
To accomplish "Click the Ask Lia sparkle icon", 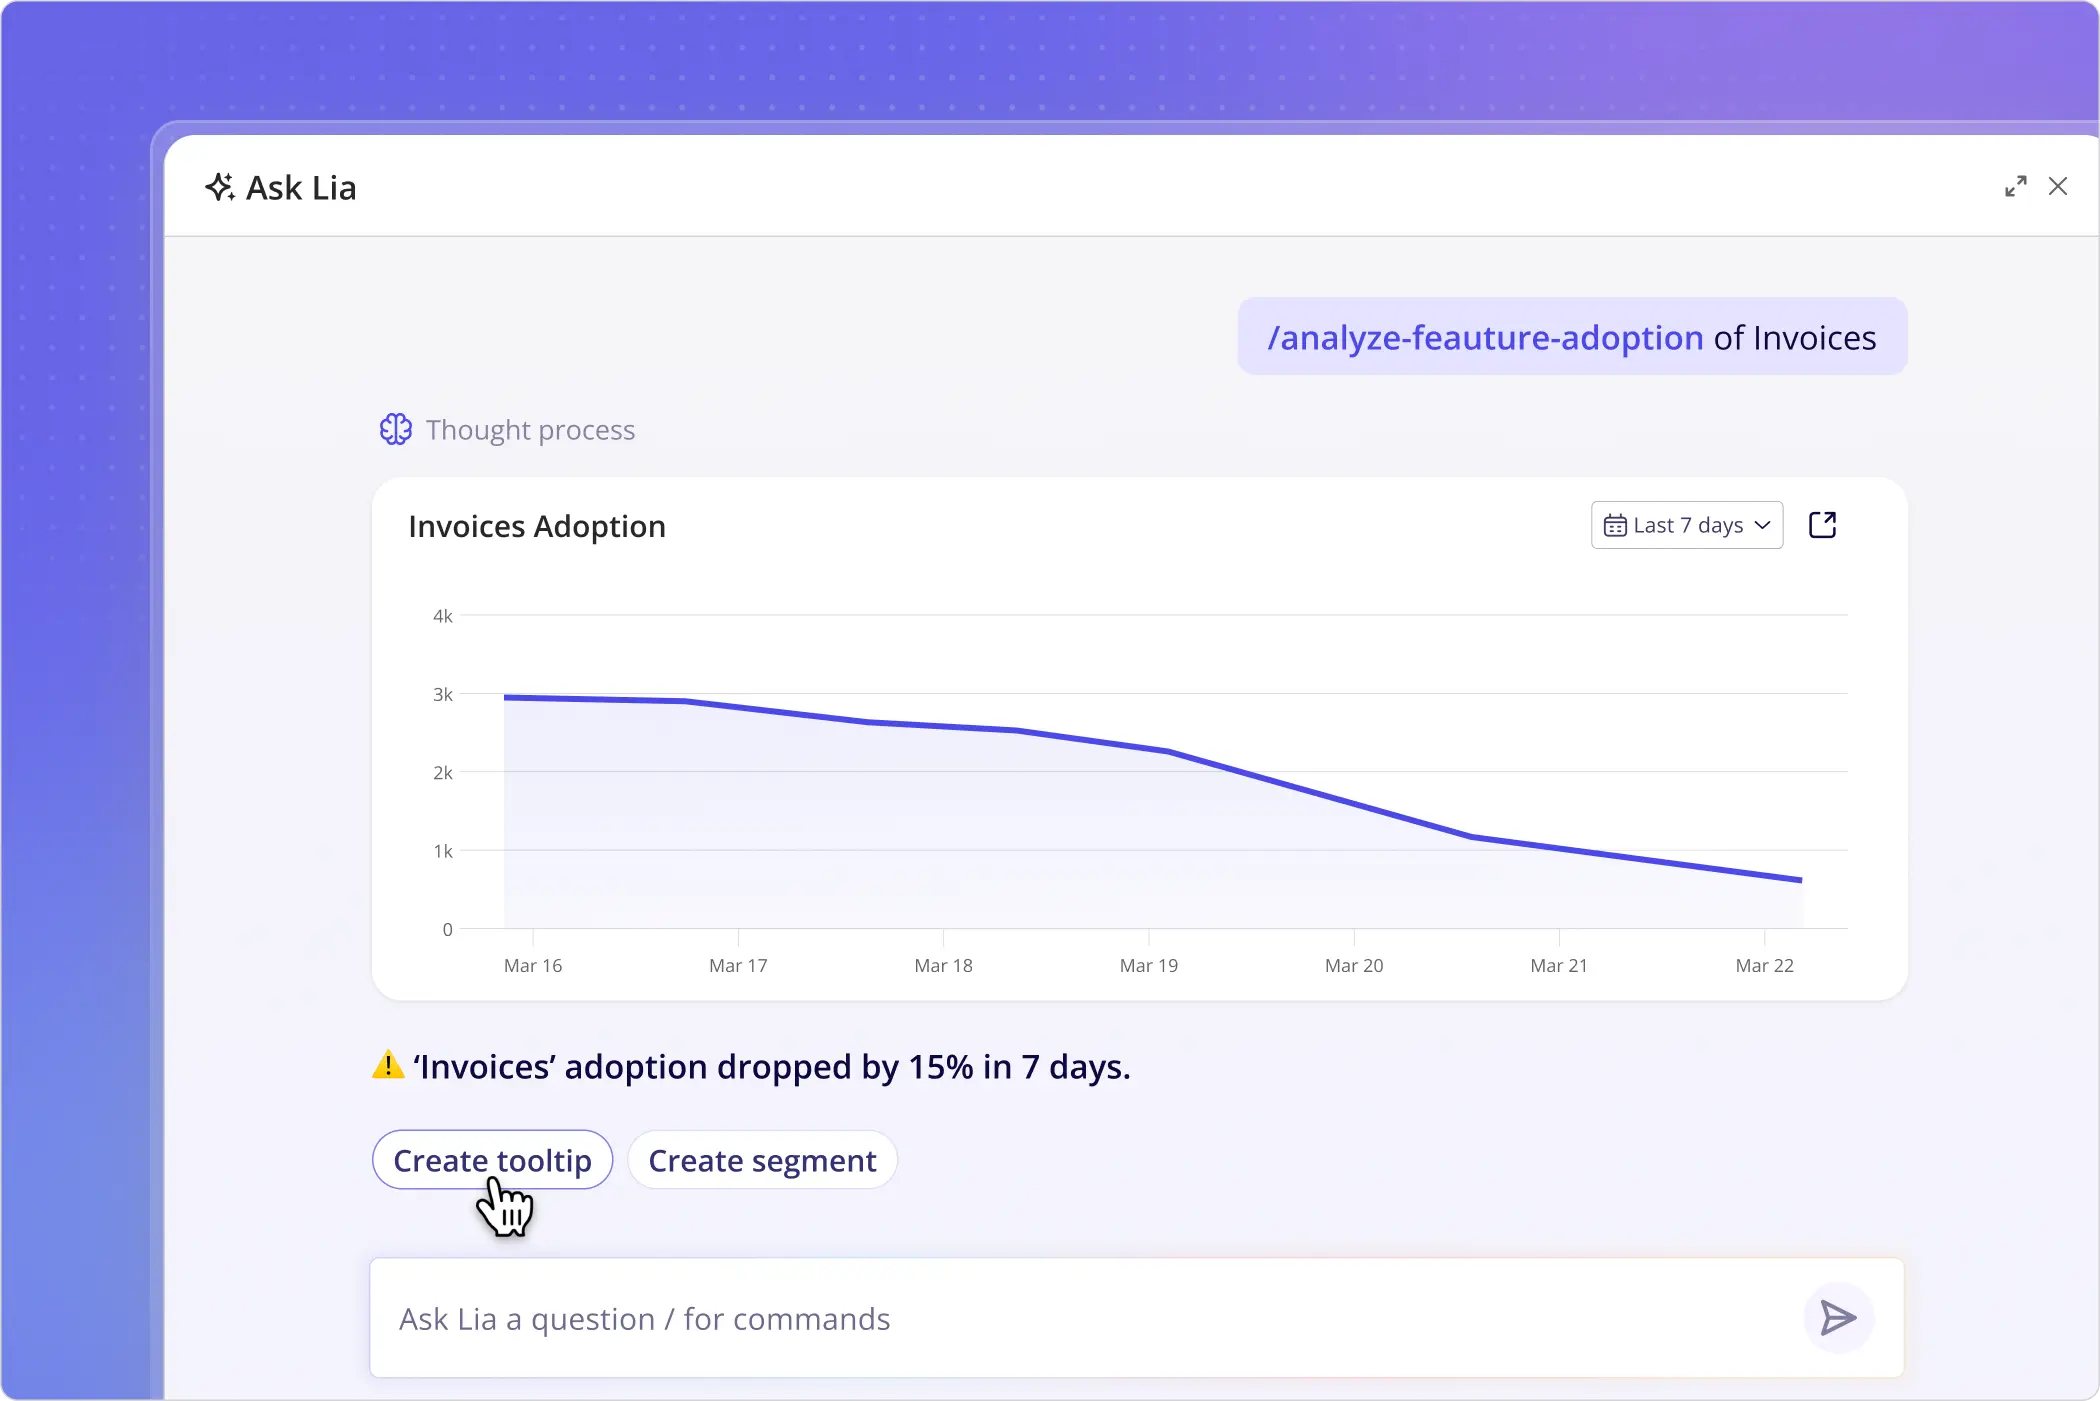I will tap(220, 187).
